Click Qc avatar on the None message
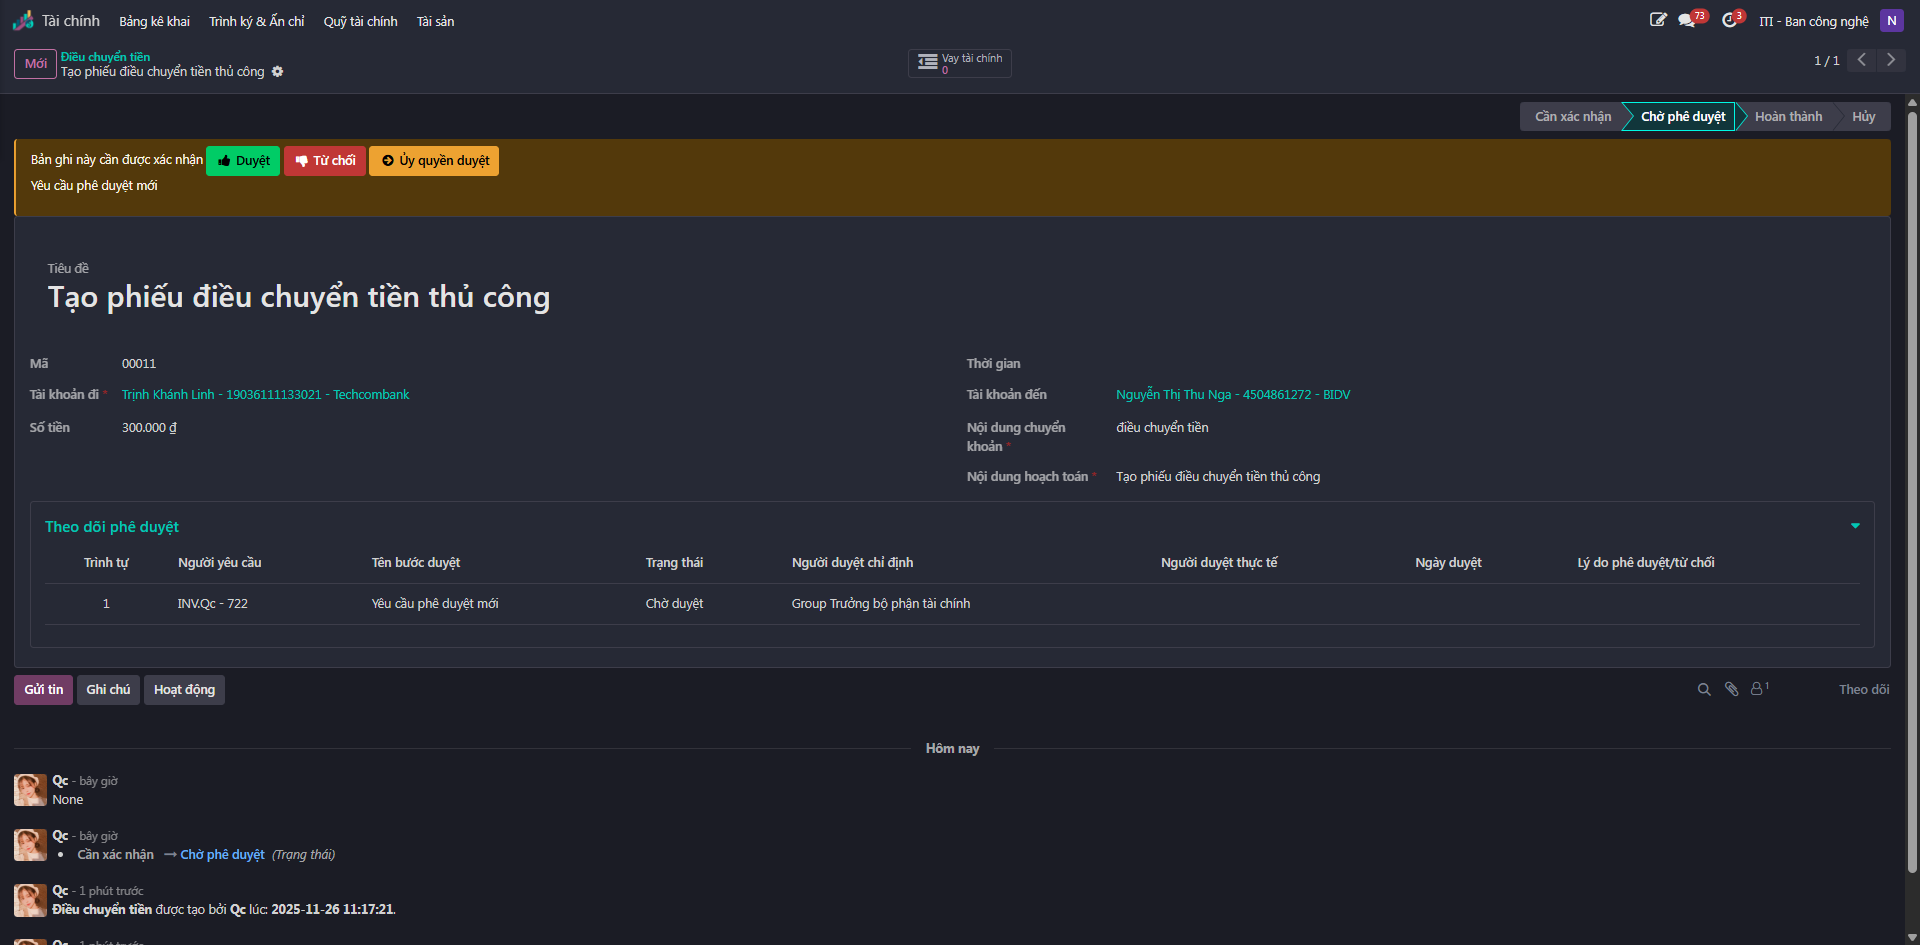Image resolution: width=1920 pixels, height=945 pixels. [x=30, y=790]
